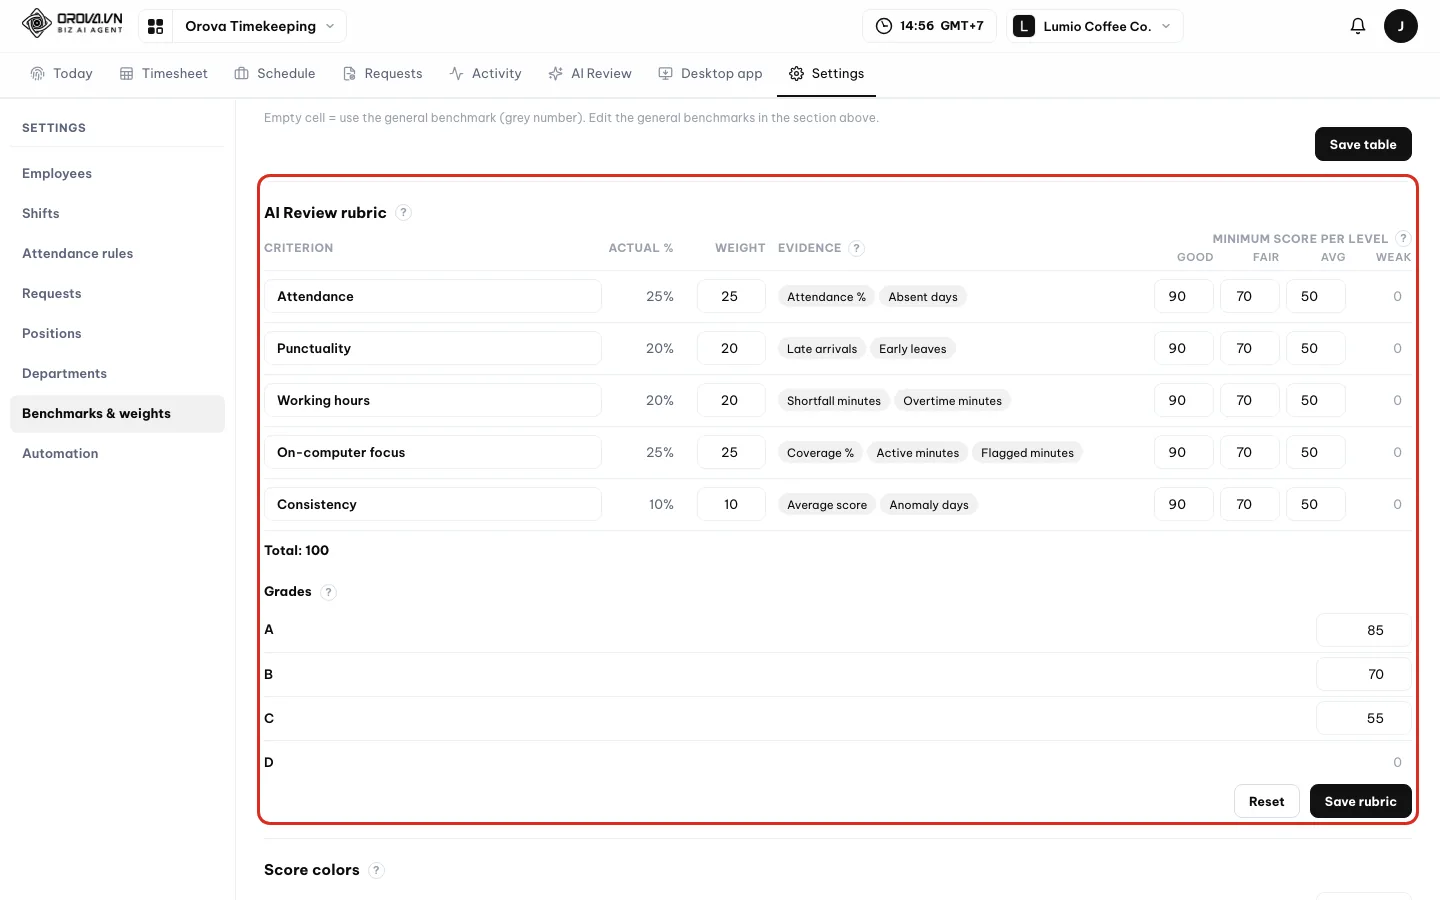Open Positions in the settings sidebar
Screen dimensions: 1440x900
[117, 334]
